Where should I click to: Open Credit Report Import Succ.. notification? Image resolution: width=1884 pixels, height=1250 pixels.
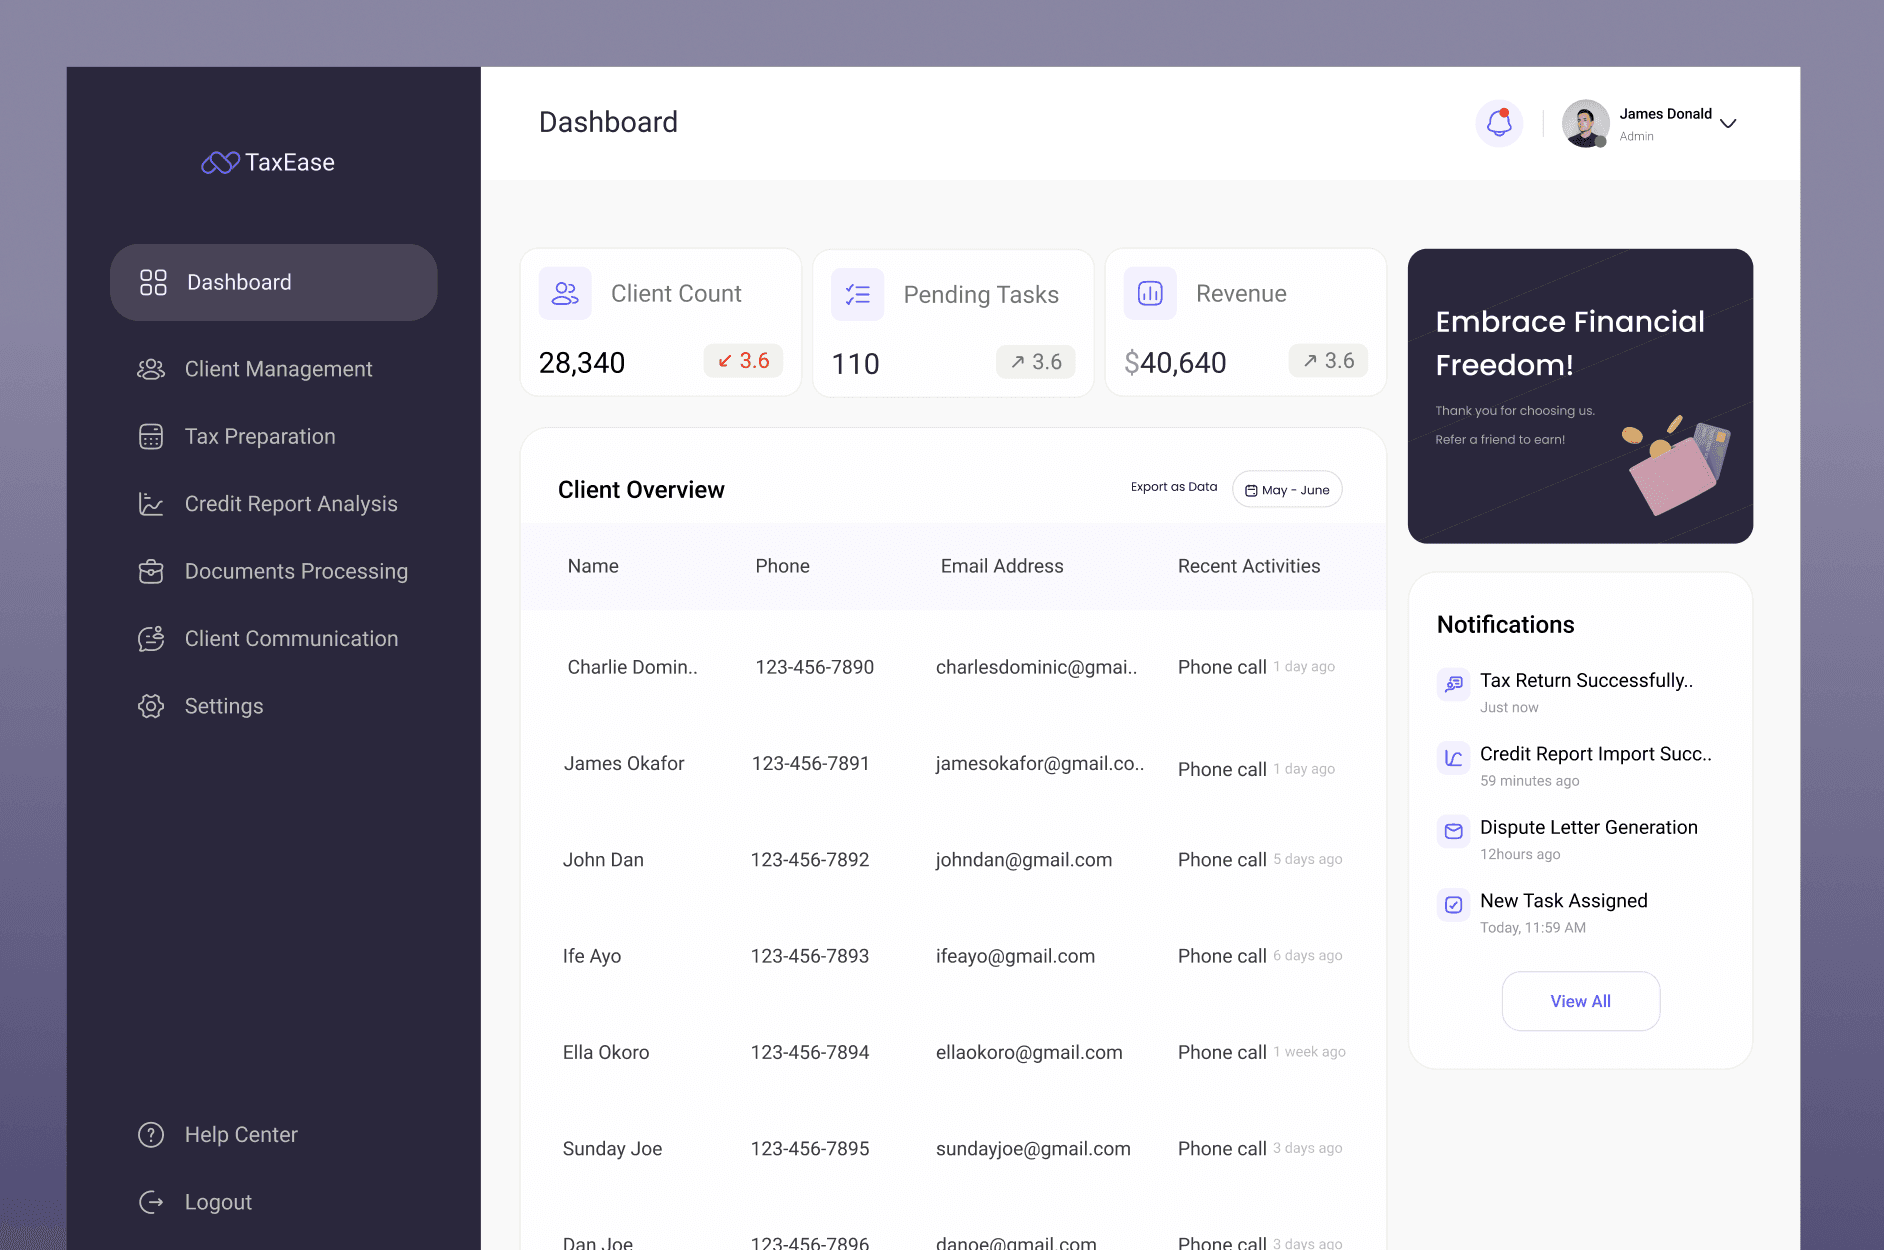(x=1596, y=754)
